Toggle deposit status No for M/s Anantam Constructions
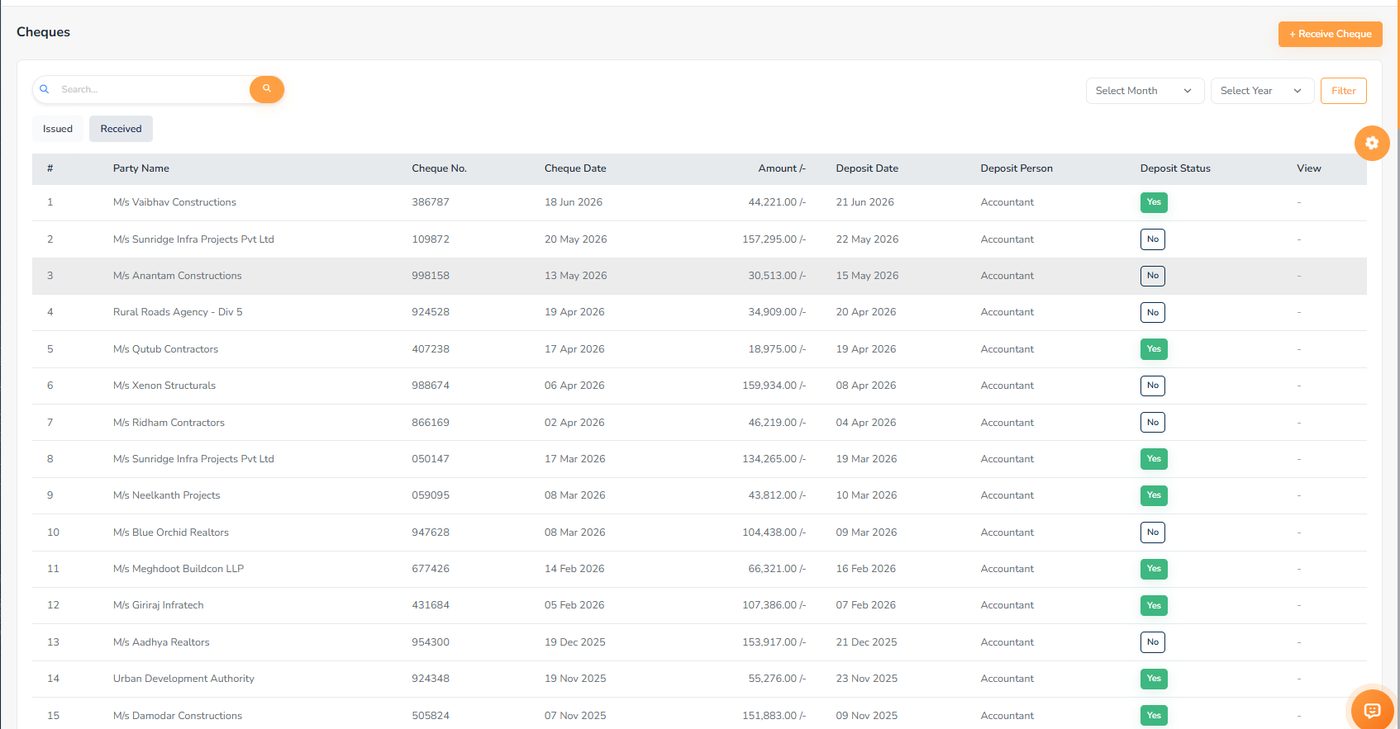Image resolution: width=1400 pixels, height=729 pixels. 1153,276
